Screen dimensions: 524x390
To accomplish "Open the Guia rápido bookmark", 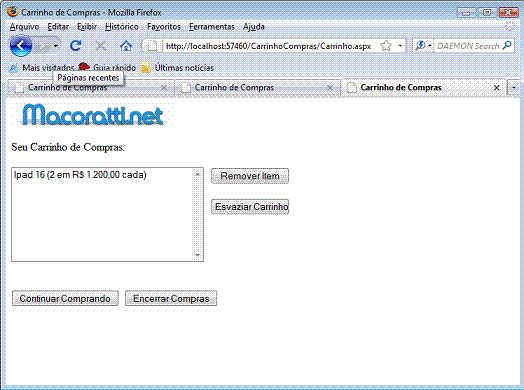I will tap(108, 68).
